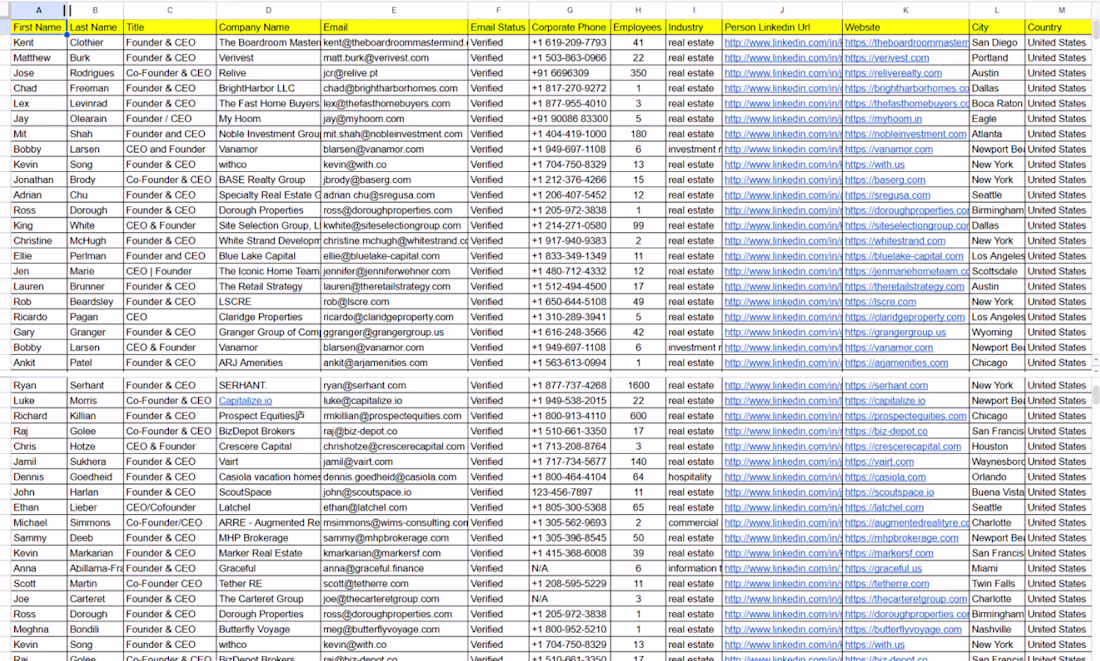Click the 'Last Name' header cell
Image resolution: width=1100 pixels, height=661 pixels.
pyautogui.click(x=95, y=27)
